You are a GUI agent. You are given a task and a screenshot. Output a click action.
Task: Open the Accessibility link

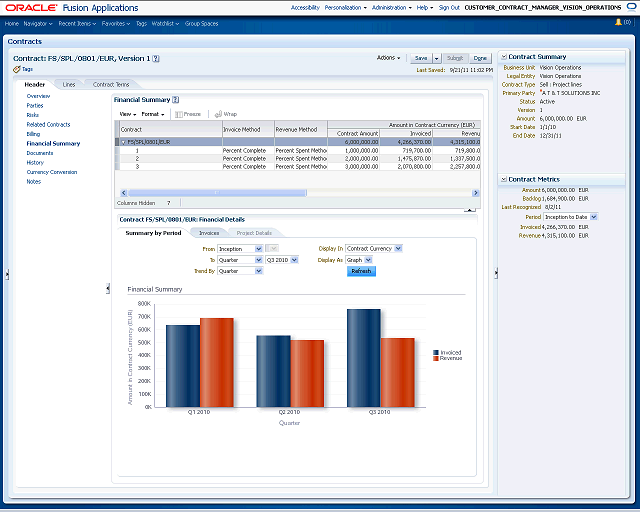point(305,7)
